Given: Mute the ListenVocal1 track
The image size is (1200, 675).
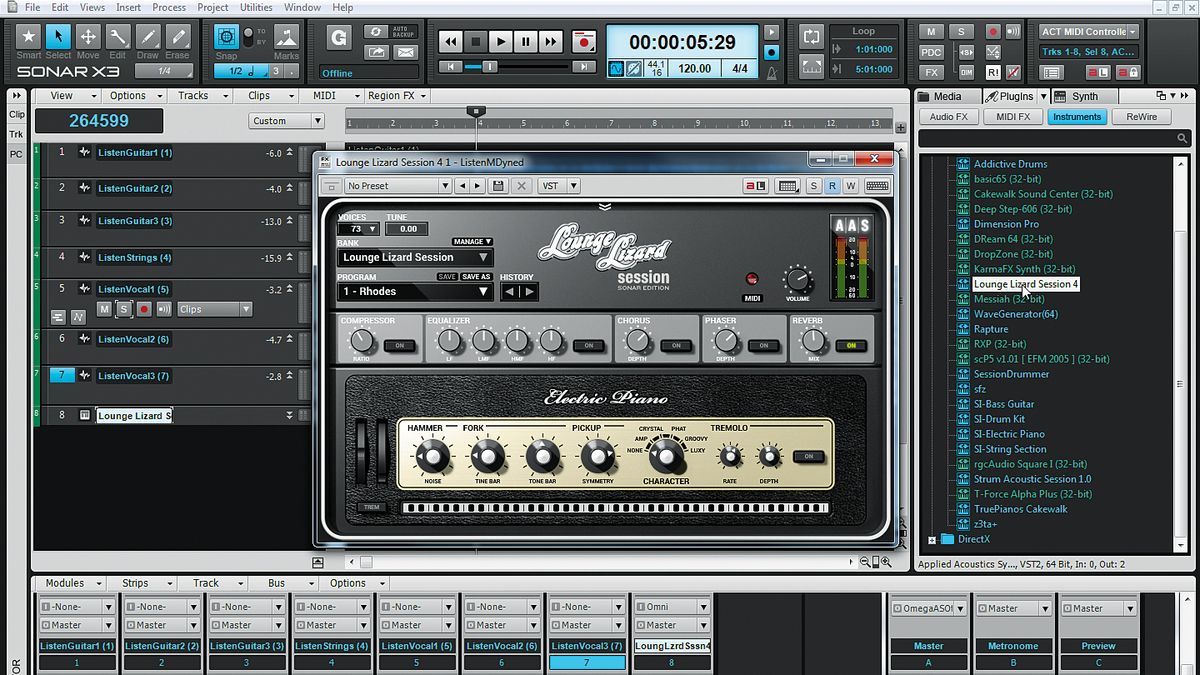Looking at the screenshot, I should [103, 309].
